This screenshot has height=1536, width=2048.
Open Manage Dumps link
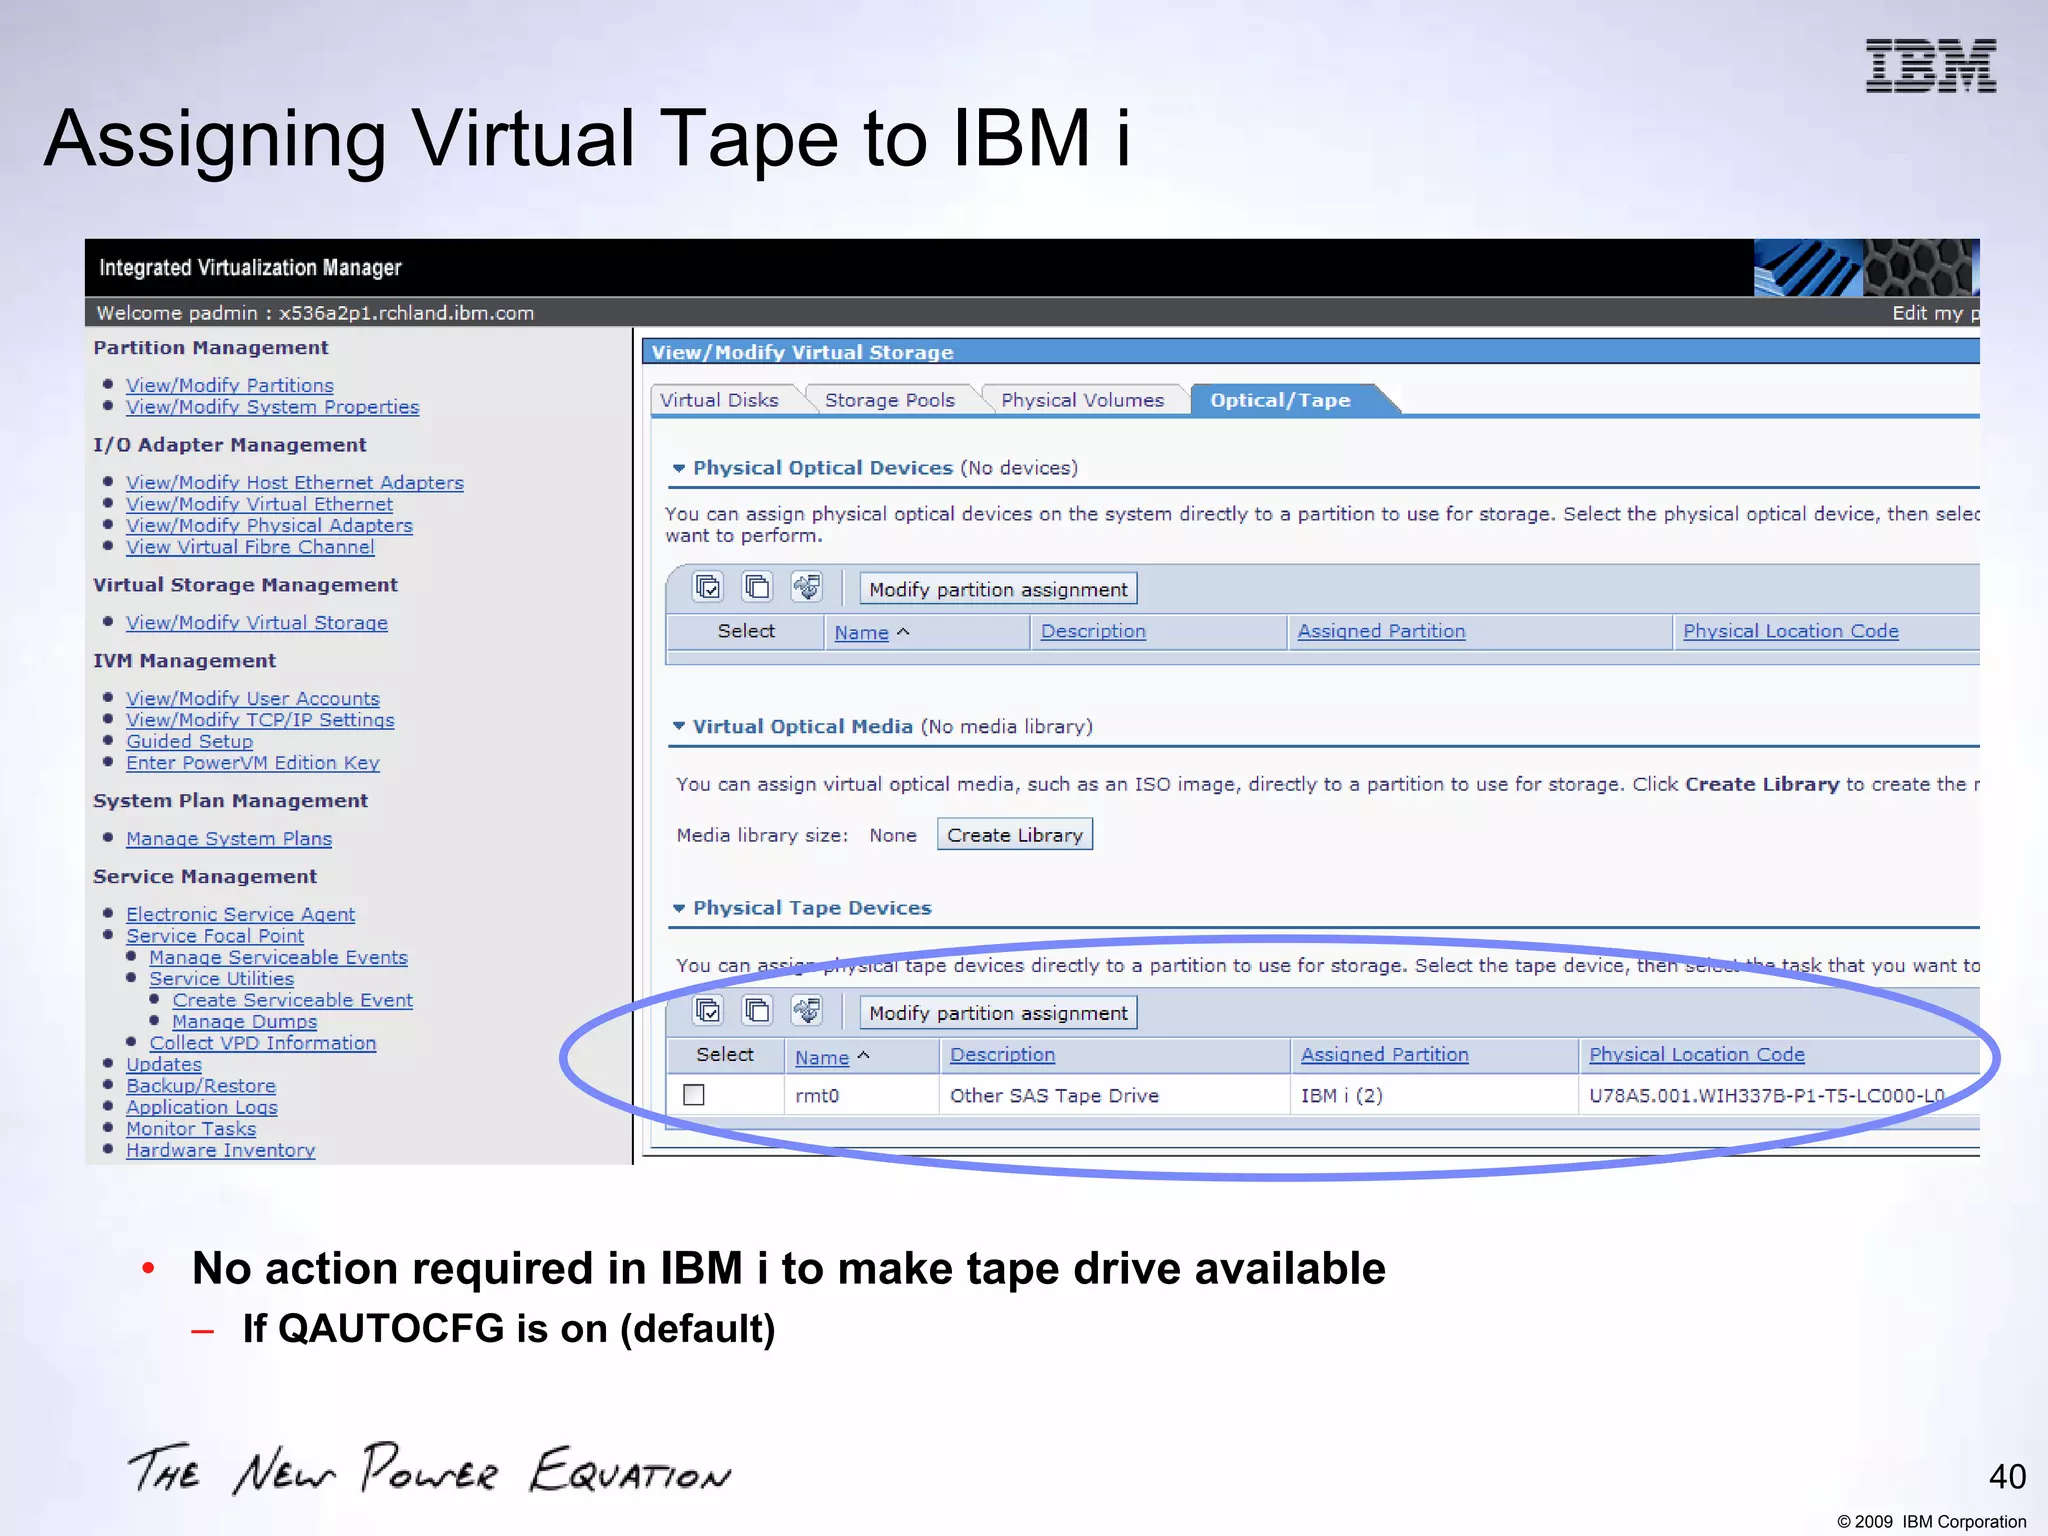[x=245, y=1022]
